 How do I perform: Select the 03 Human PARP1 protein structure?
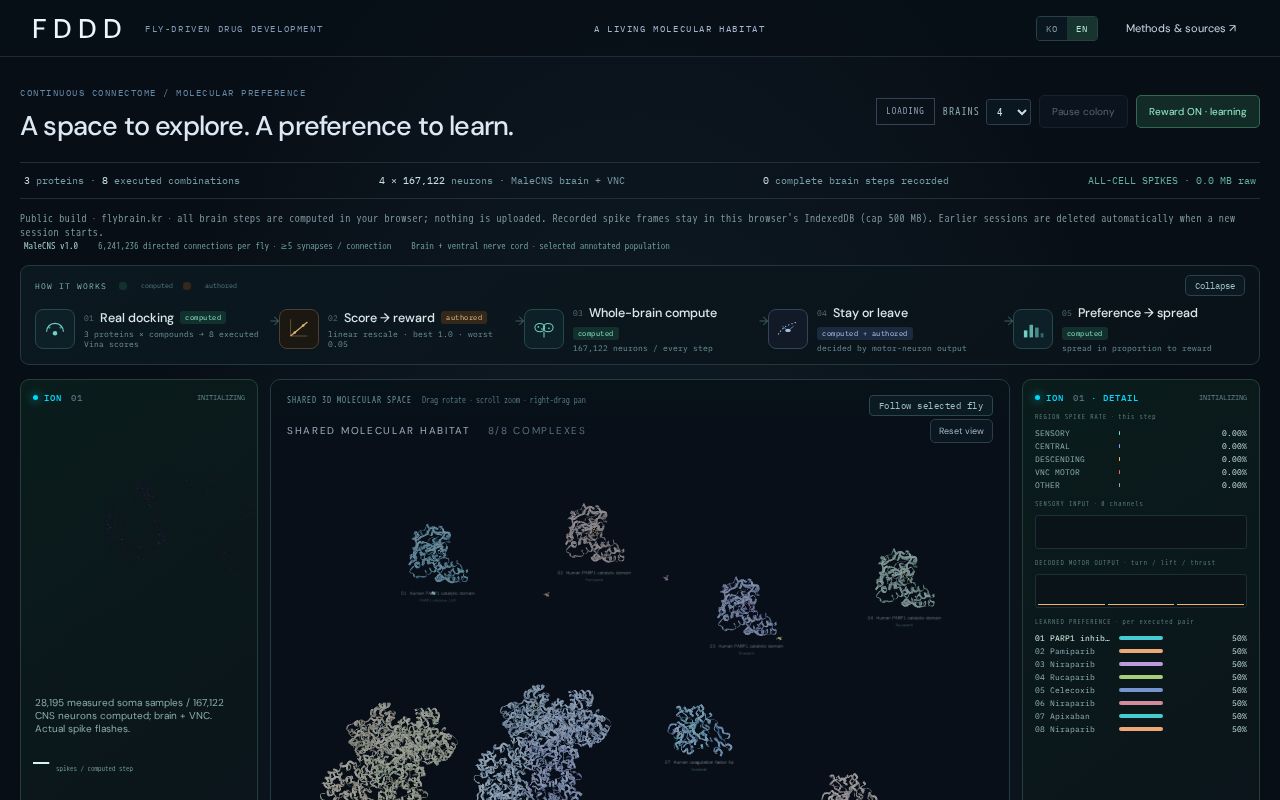747,607
